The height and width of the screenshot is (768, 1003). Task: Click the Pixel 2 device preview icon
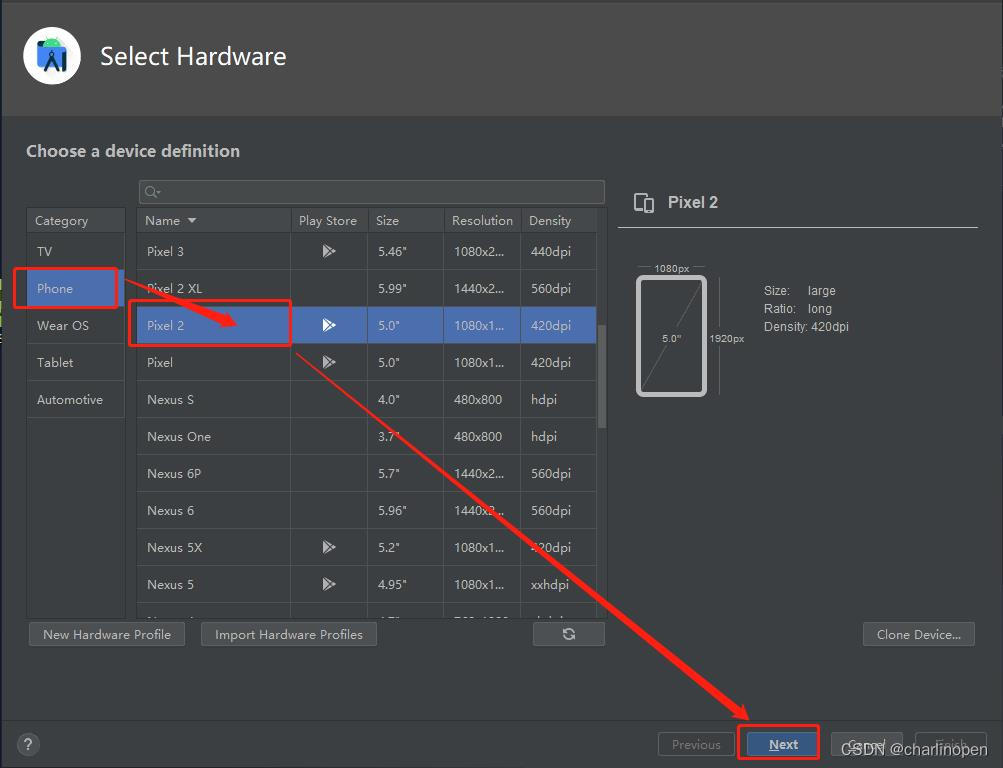pos(644,203)
